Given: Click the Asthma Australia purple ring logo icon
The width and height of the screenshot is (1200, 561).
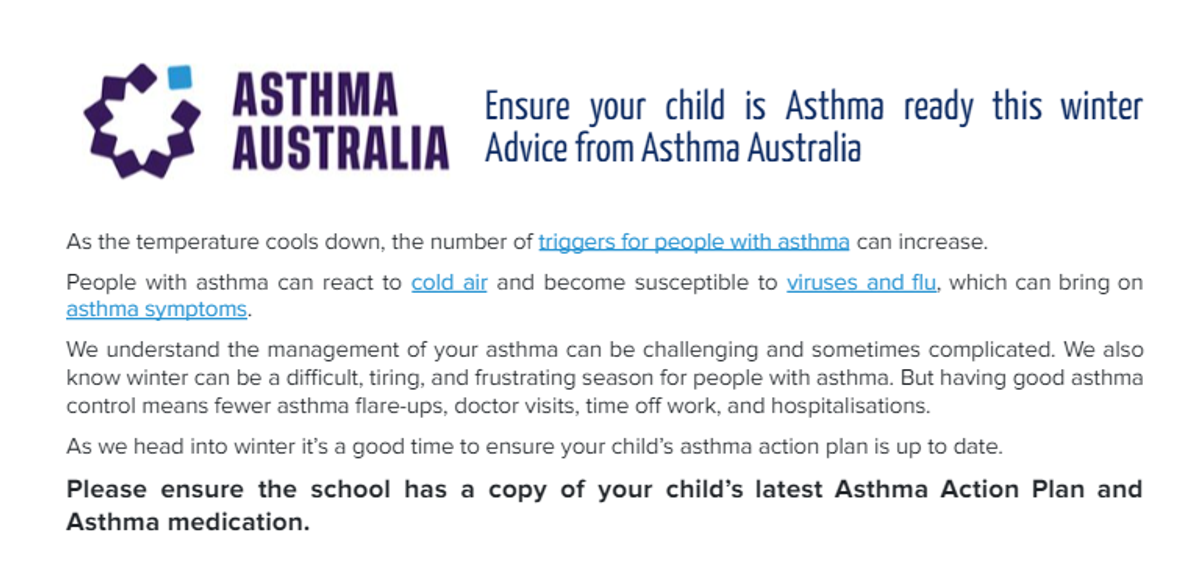Looking at the screenshot, I should (139, 120).
